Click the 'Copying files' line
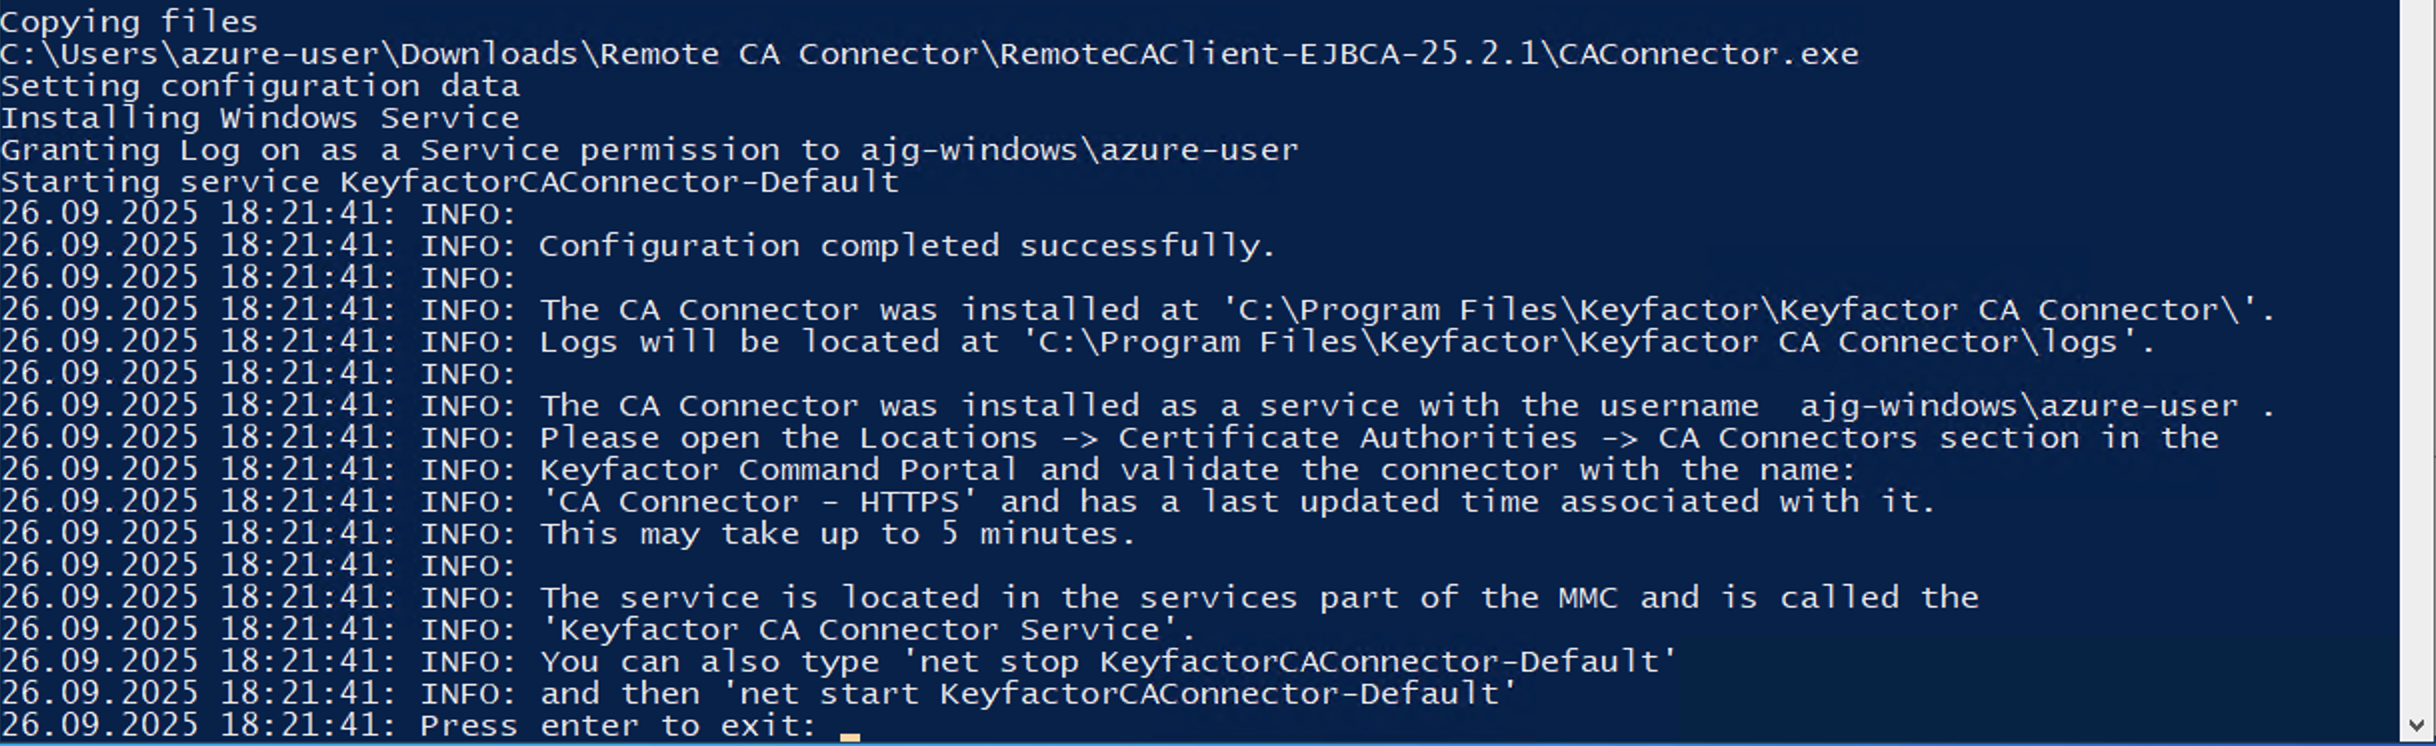2436x746 pixels. [129, 22]
